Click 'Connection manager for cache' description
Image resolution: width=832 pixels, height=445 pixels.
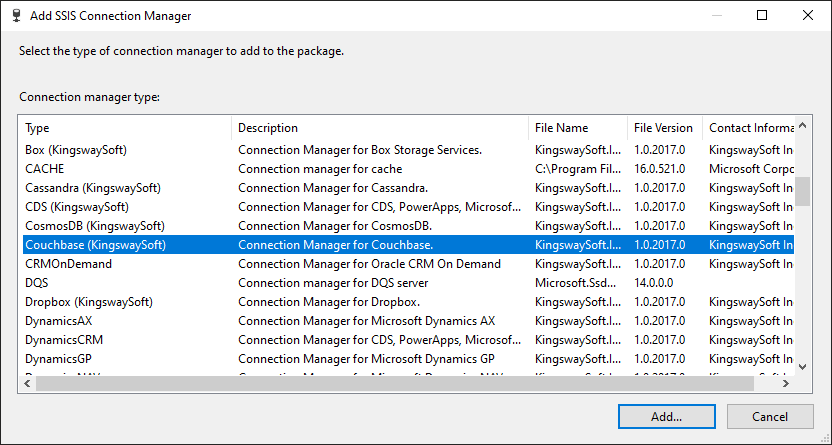(320, 169)
